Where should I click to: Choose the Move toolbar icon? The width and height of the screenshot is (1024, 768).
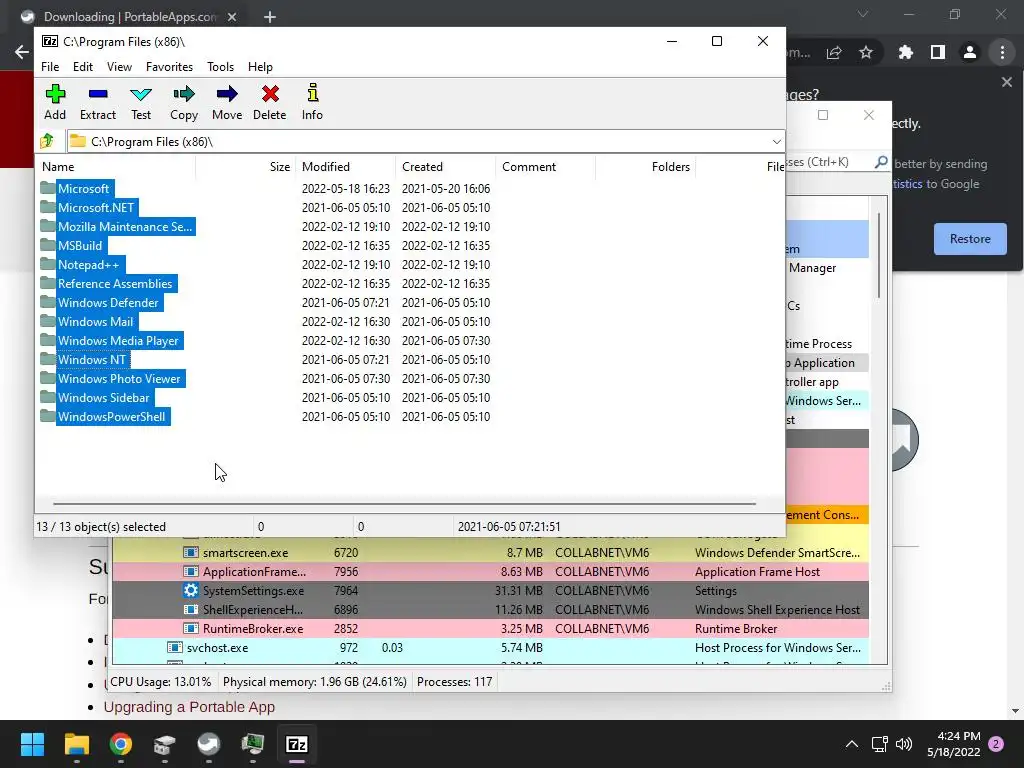click(x=227, y=94)
